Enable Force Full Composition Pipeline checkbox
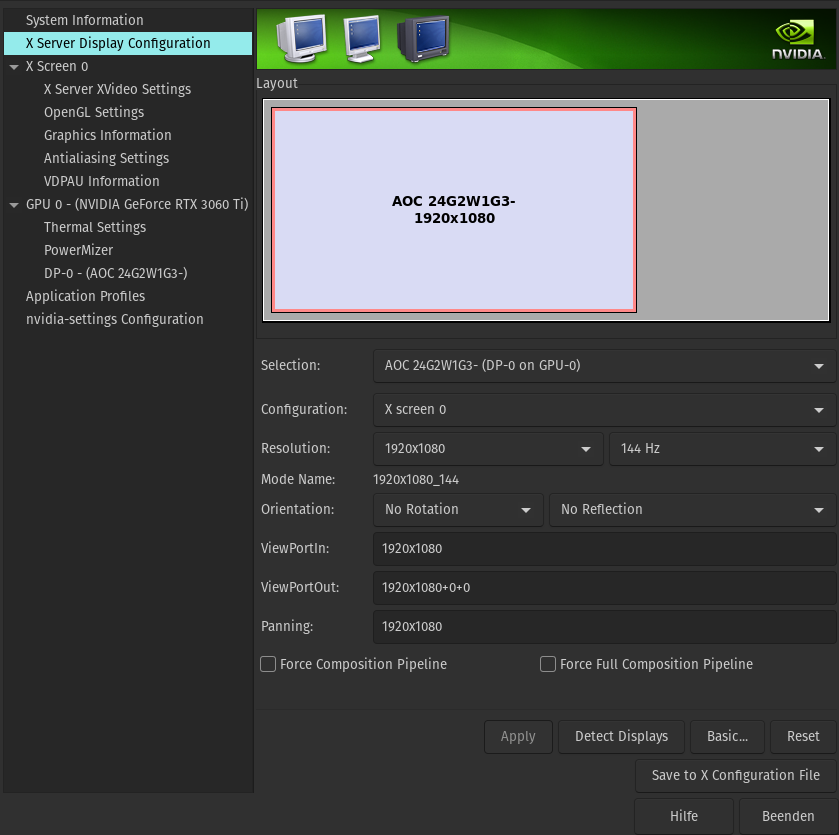 (548, 664)
